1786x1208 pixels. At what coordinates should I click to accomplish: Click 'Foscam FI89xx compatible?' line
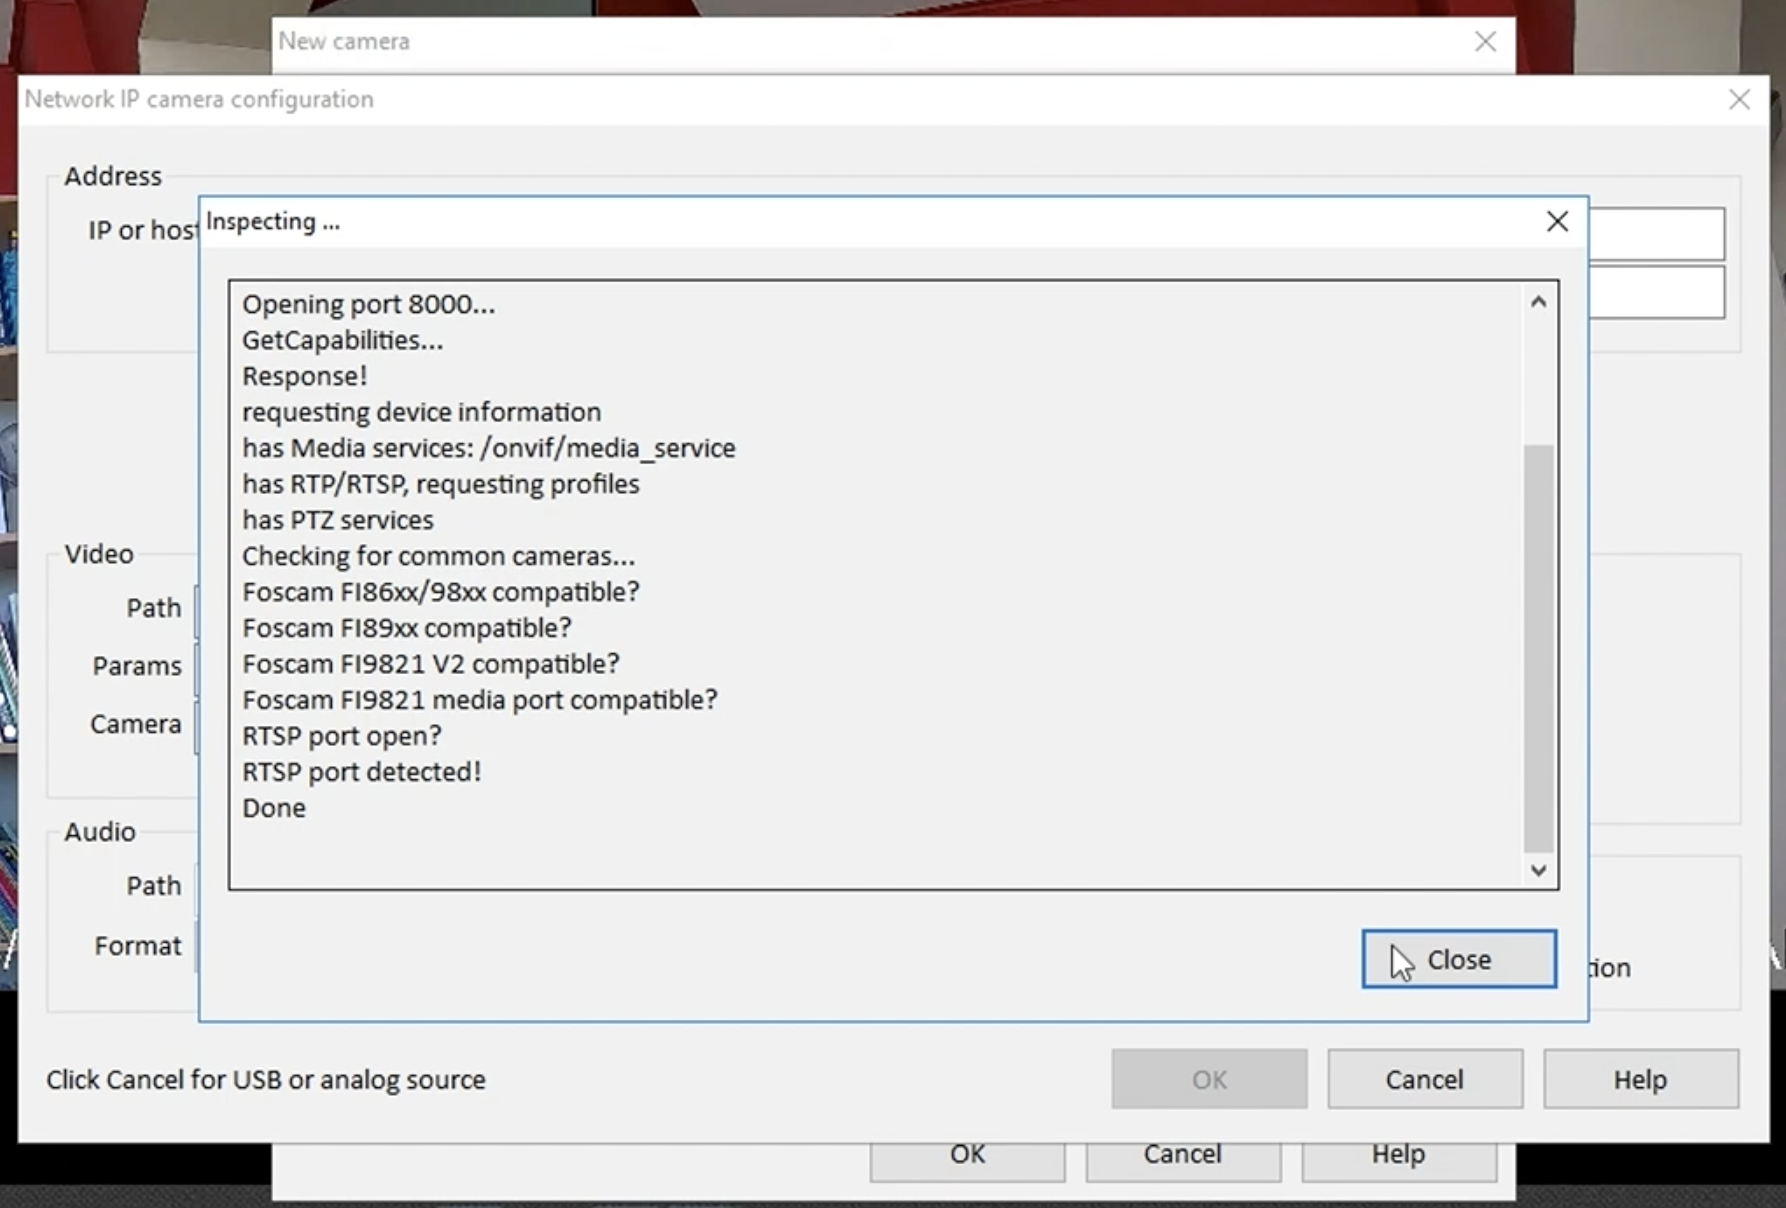(x=407, y=628)
